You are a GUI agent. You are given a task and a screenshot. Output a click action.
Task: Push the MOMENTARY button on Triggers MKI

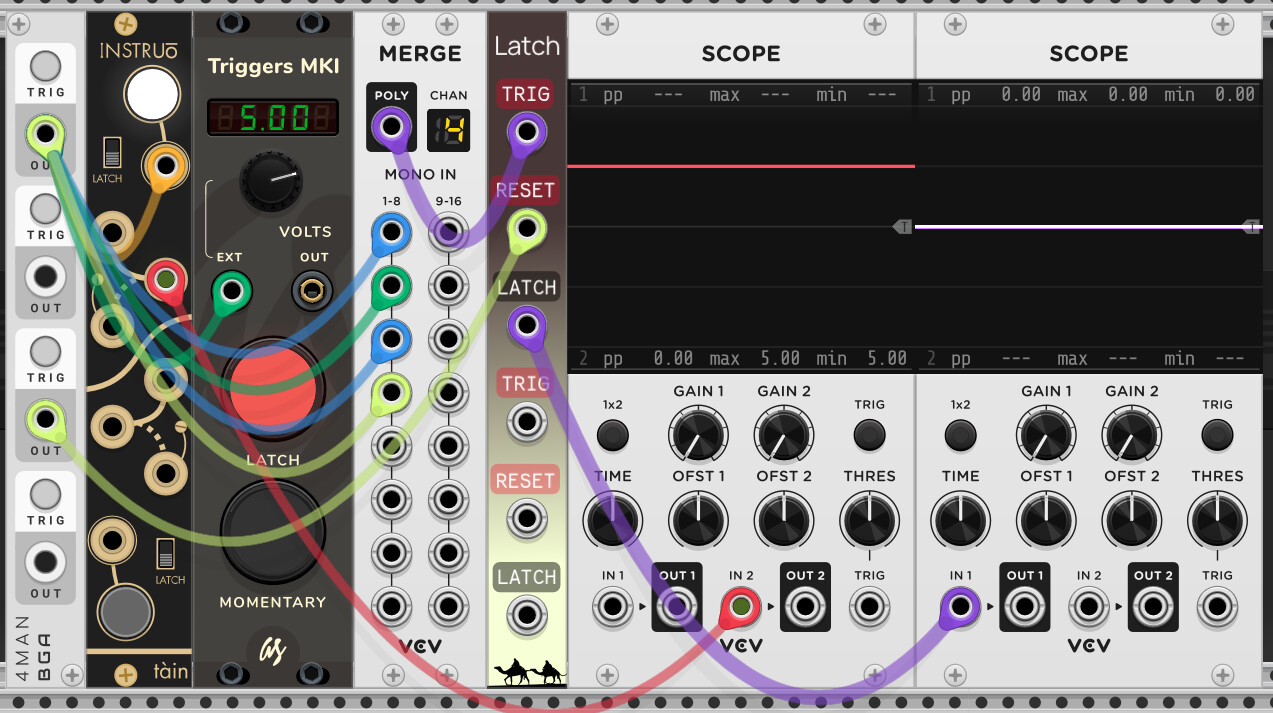click(272, 532)
